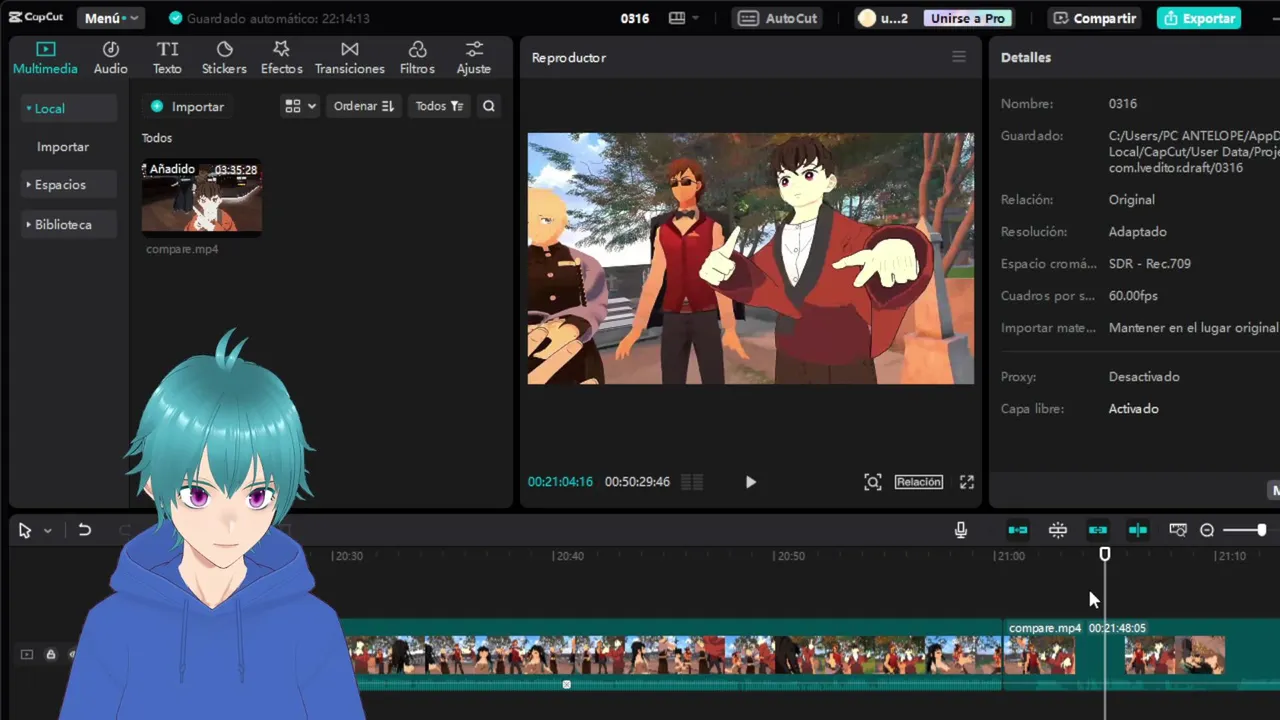The image size is (1280, 720).
Task: Switch to the Filtros tab
Action: point(417,58)
